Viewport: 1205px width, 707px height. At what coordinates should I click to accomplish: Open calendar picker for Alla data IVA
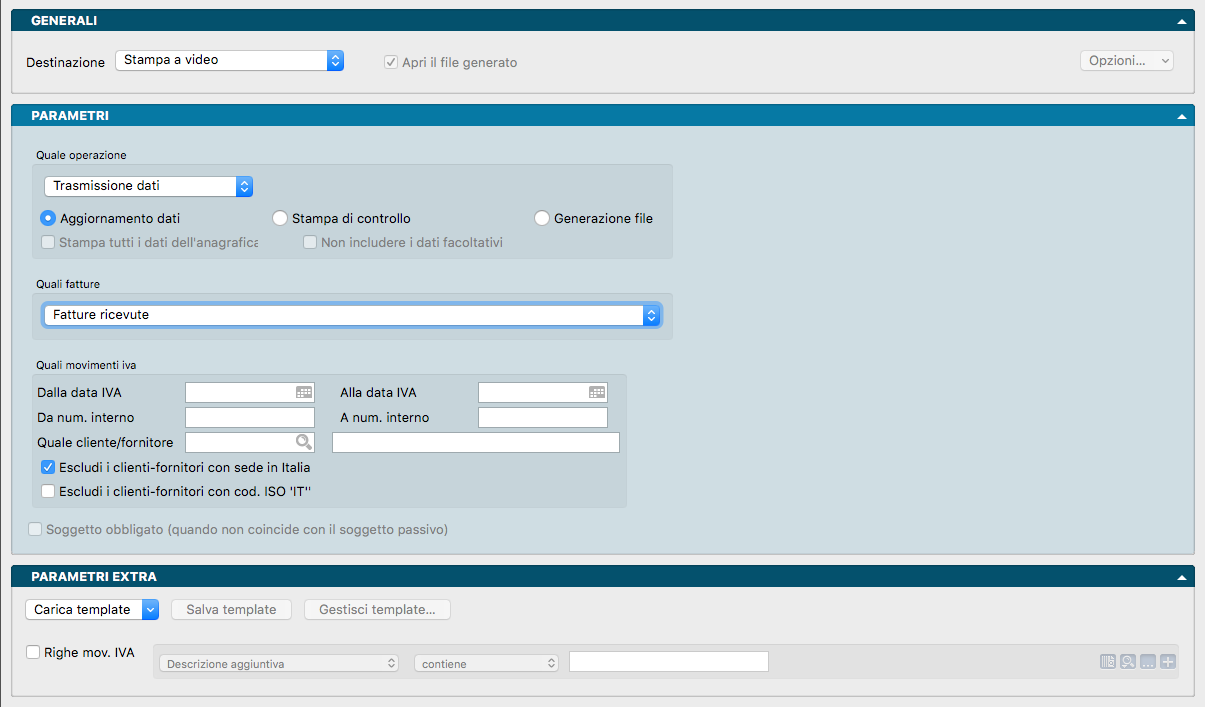[597, 393]
